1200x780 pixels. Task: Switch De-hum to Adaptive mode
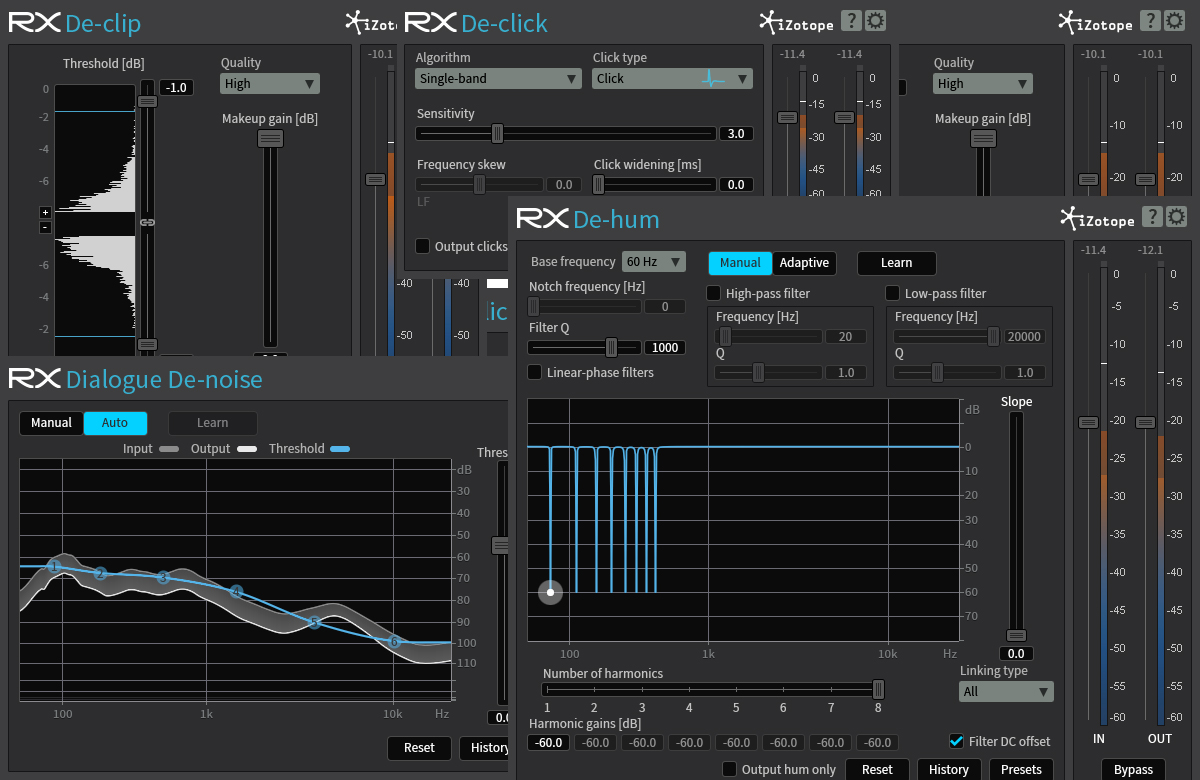pos(804,263)
